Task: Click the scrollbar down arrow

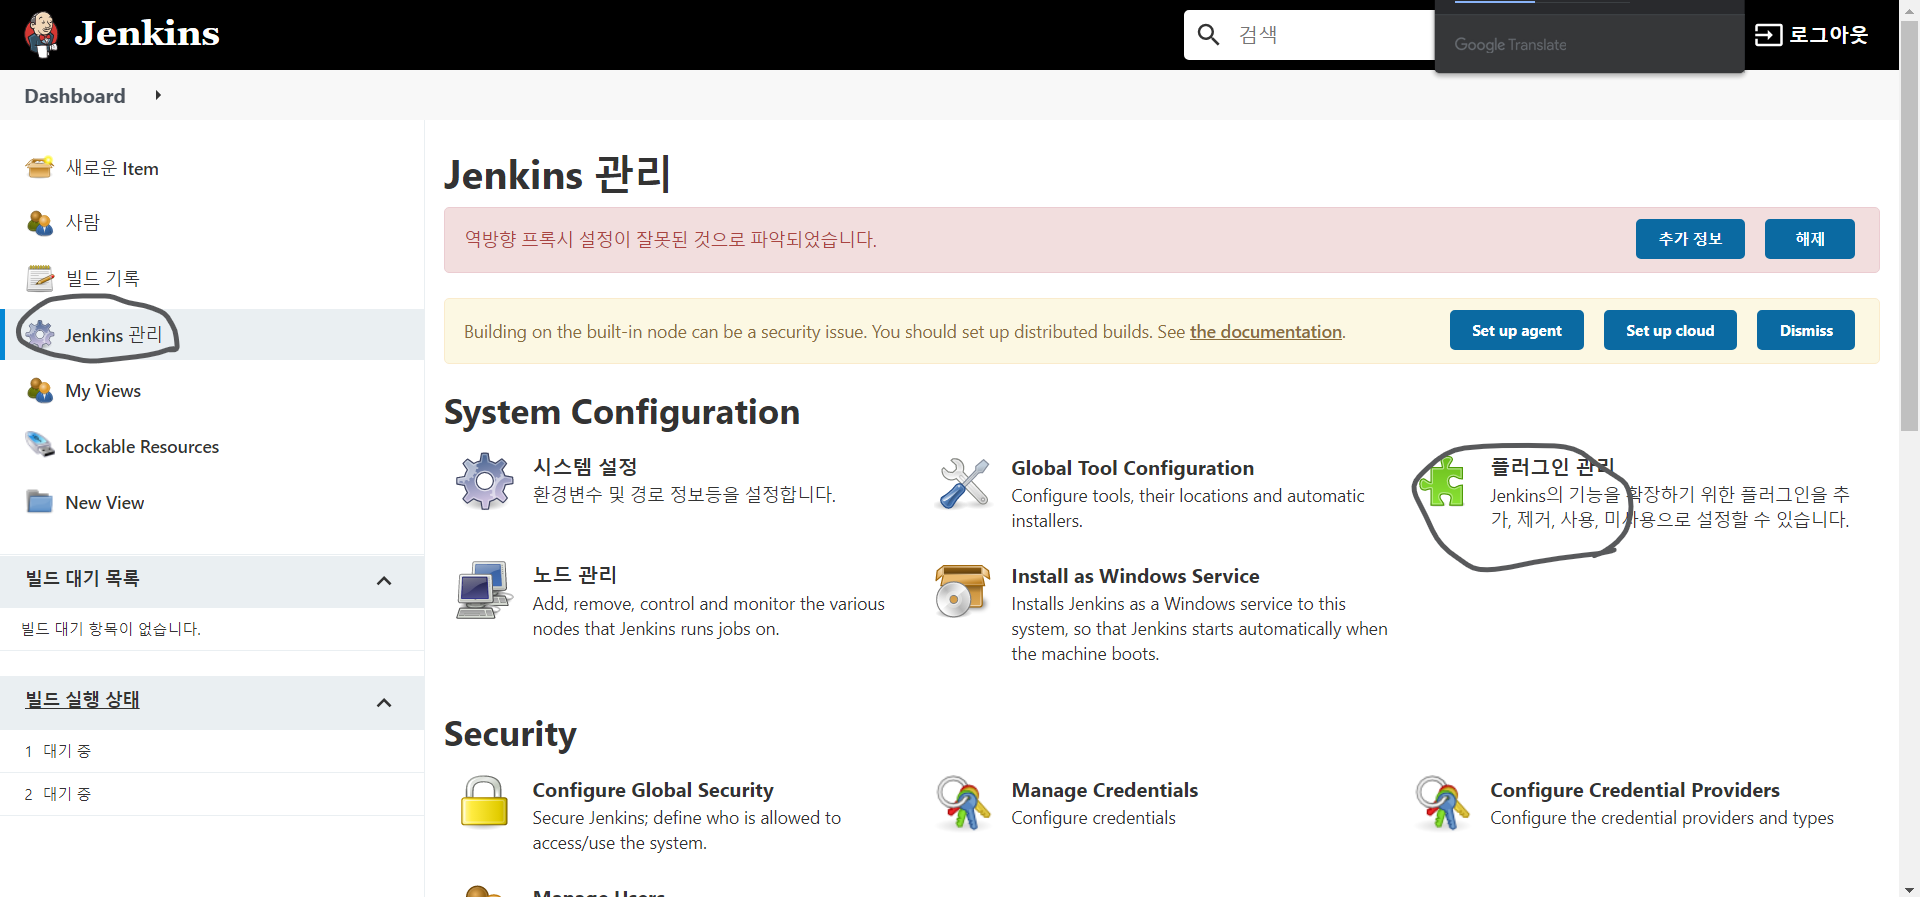Action: [1909, 888]
